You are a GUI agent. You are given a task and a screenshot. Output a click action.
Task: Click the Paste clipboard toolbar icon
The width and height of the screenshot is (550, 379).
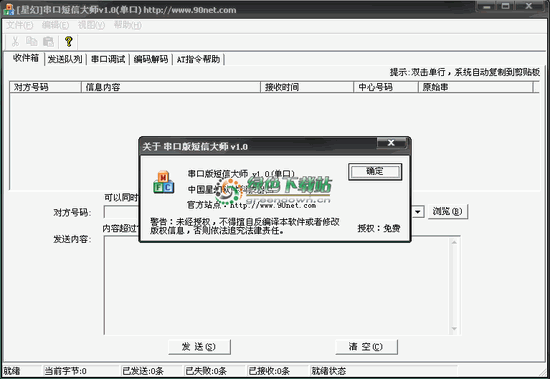pos(48,42)
